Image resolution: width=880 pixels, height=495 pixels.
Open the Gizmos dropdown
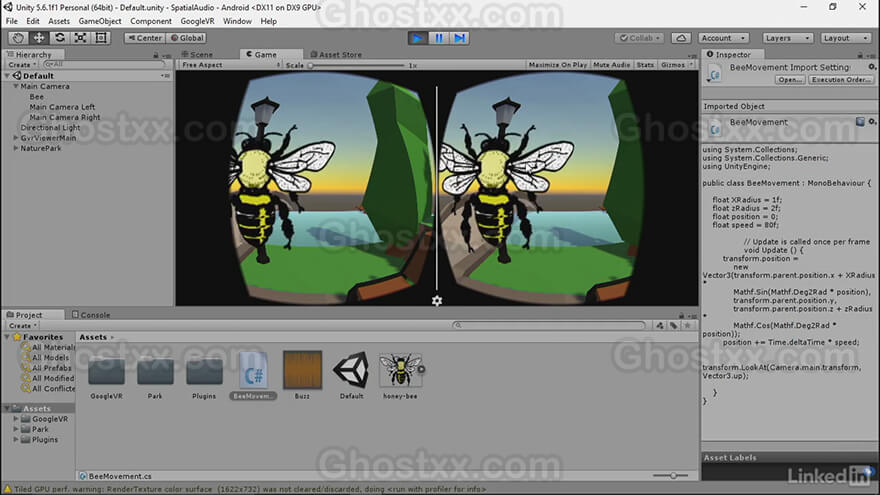click(676, 65)
